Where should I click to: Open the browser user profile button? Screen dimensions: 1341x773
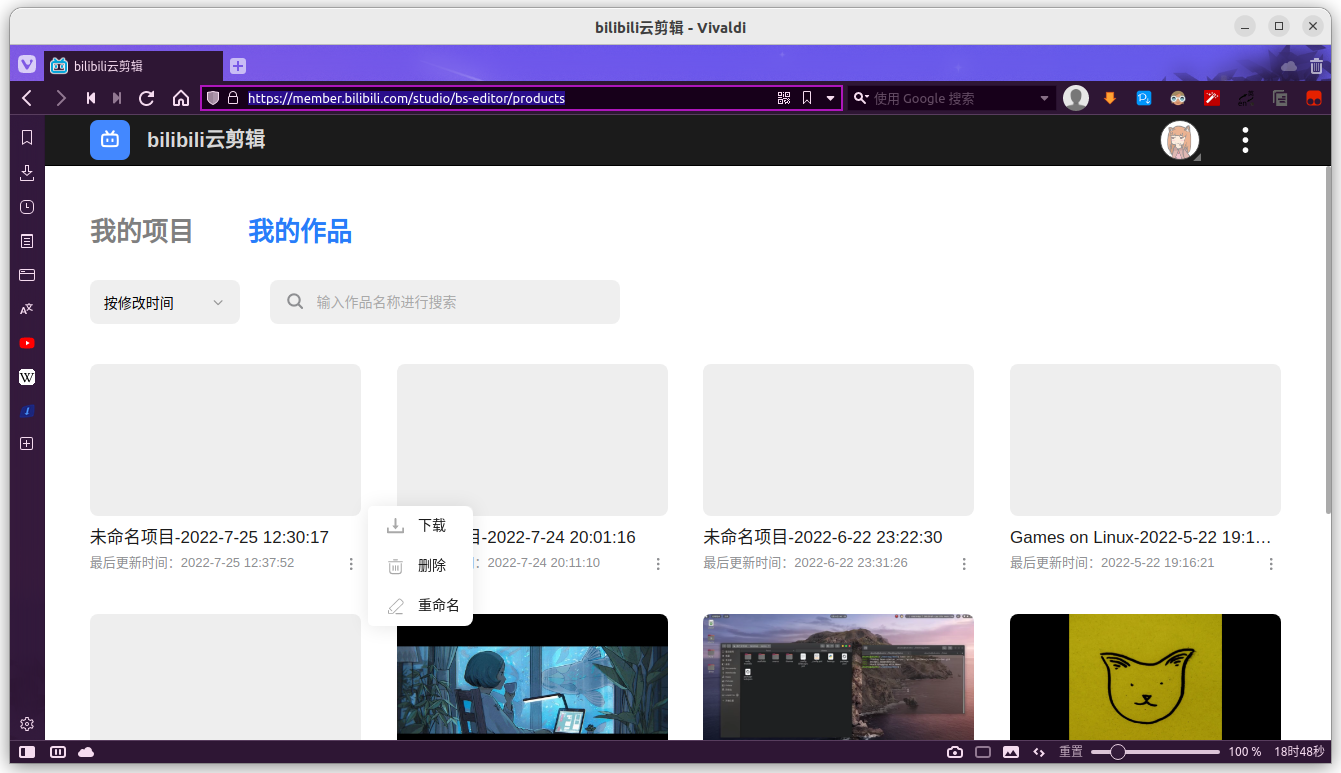[x=1076, y=98]
